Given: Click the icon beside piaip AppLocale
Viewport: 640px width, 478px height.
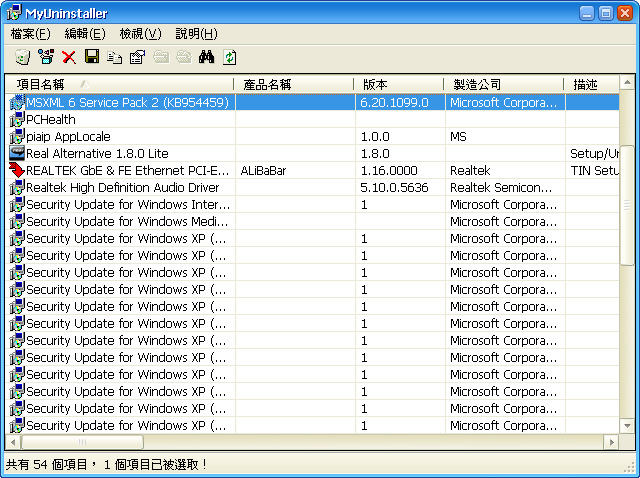Looking at the screenshot, I should 17,136.
